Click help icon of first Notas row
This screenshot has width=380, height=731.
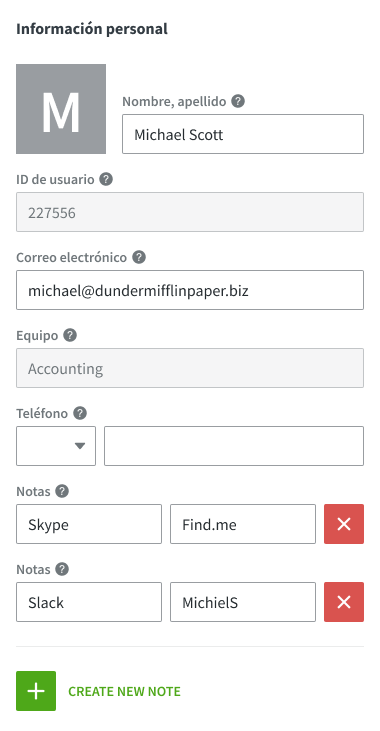click(x=62, y=491)
